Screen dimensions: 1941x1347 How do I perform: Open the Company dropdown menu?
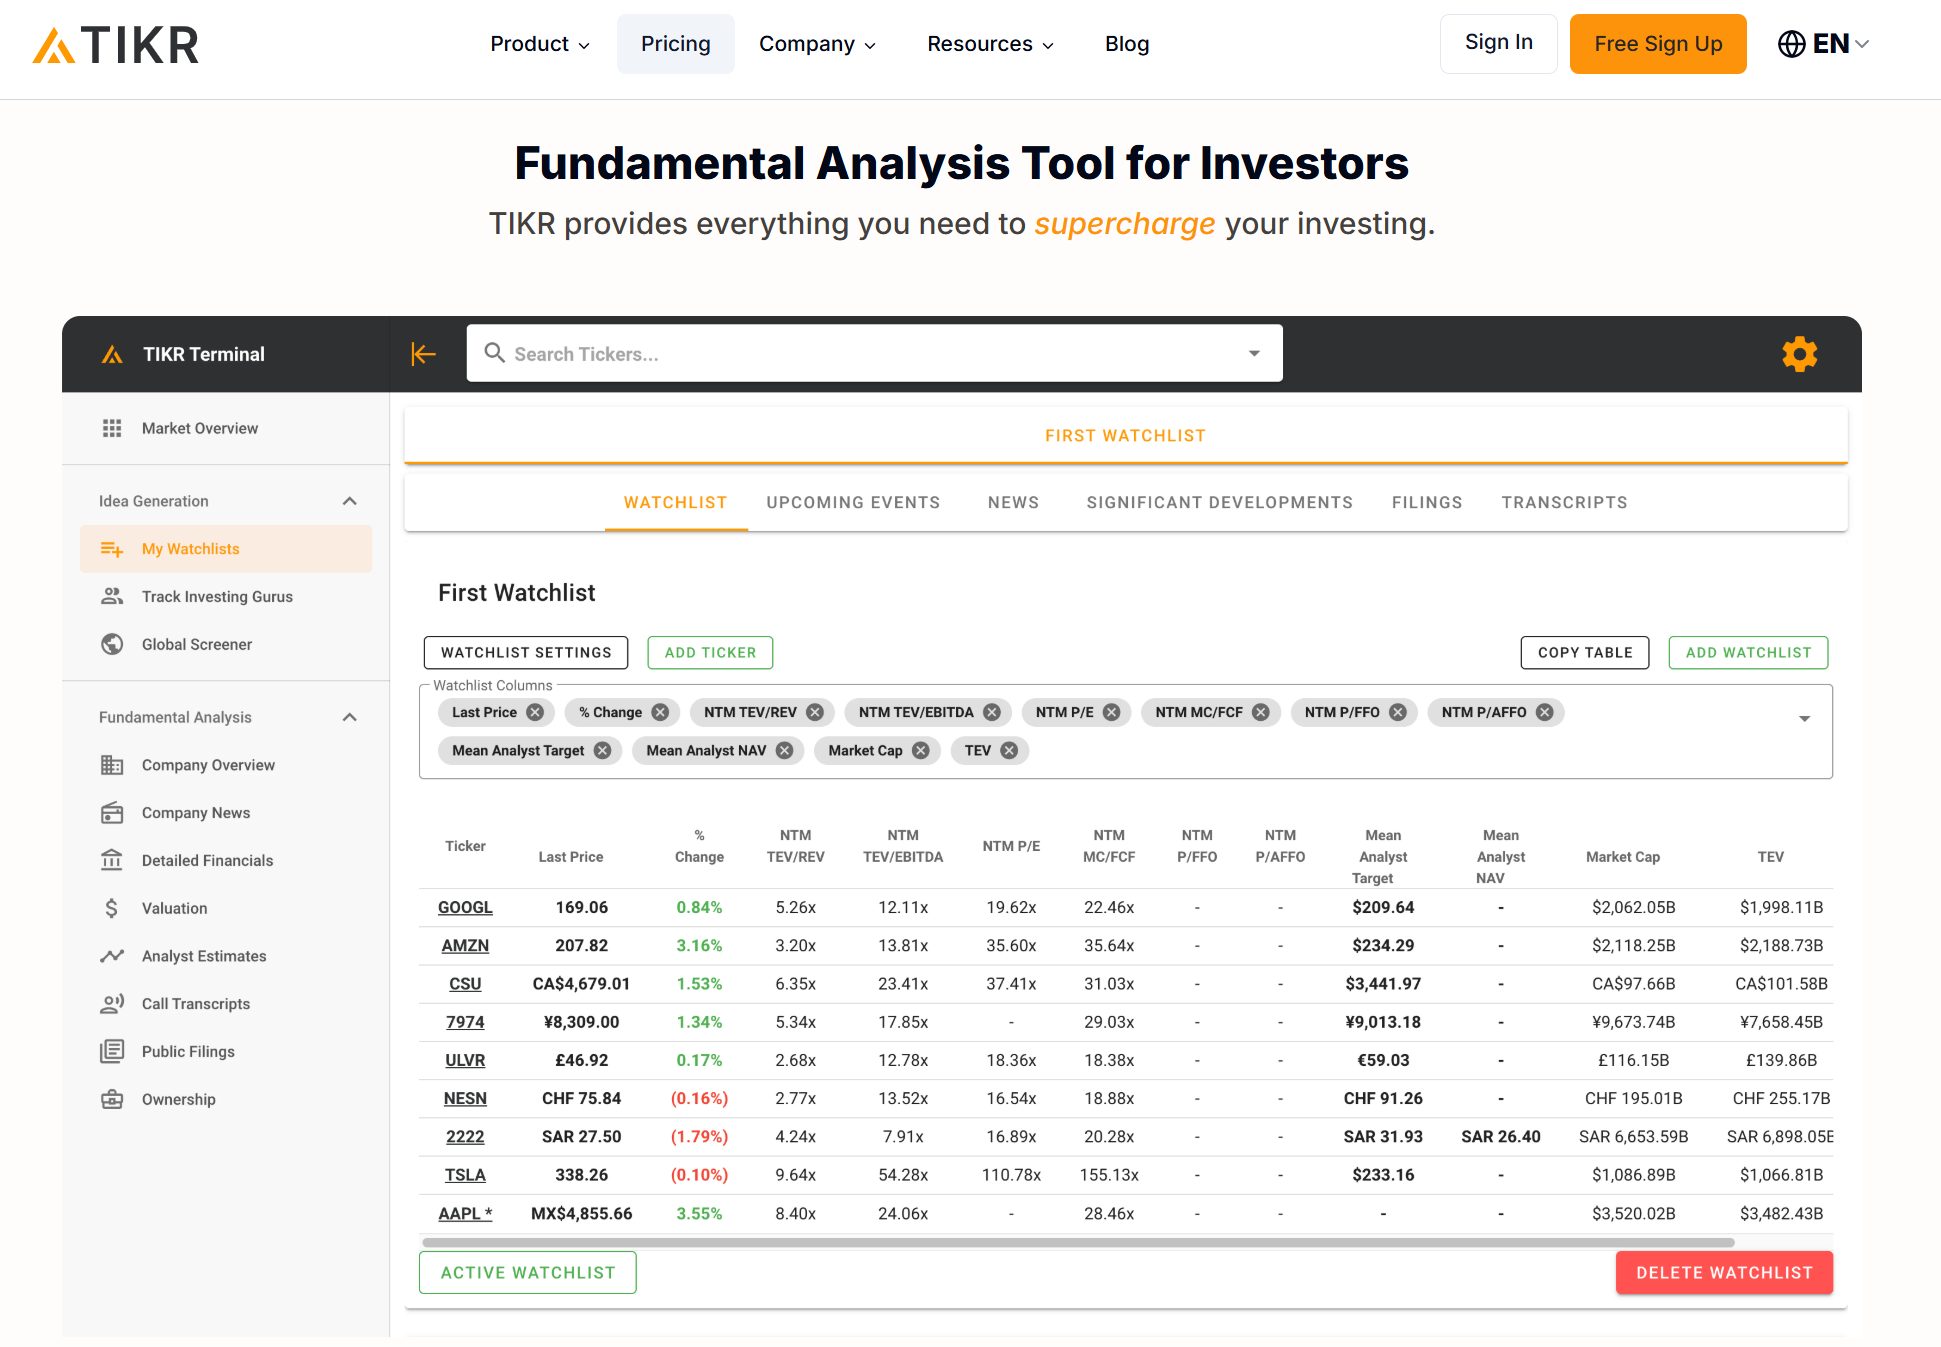pyautogui.click(x=817, y=44)
